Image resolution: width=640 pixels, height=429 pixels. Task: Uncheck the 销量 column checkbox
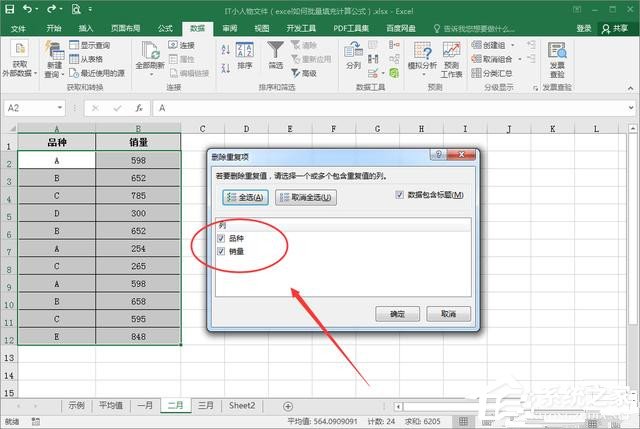[x=222, y=252]
